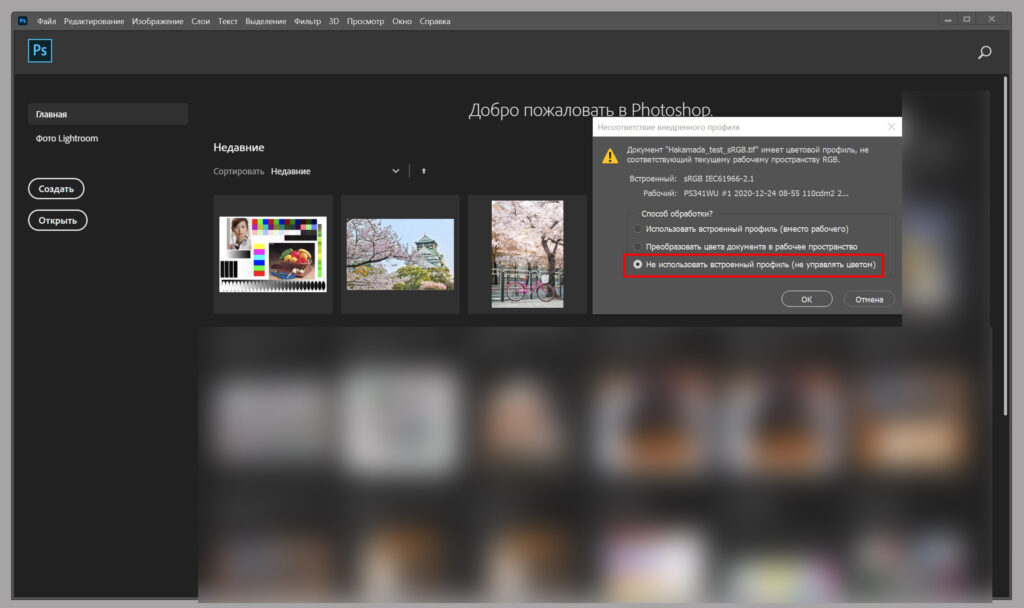Open the Файл menu
Image resolution: width=1024 pixels, height=608 pixels.
pyautogui.click(x=46, y=21)
